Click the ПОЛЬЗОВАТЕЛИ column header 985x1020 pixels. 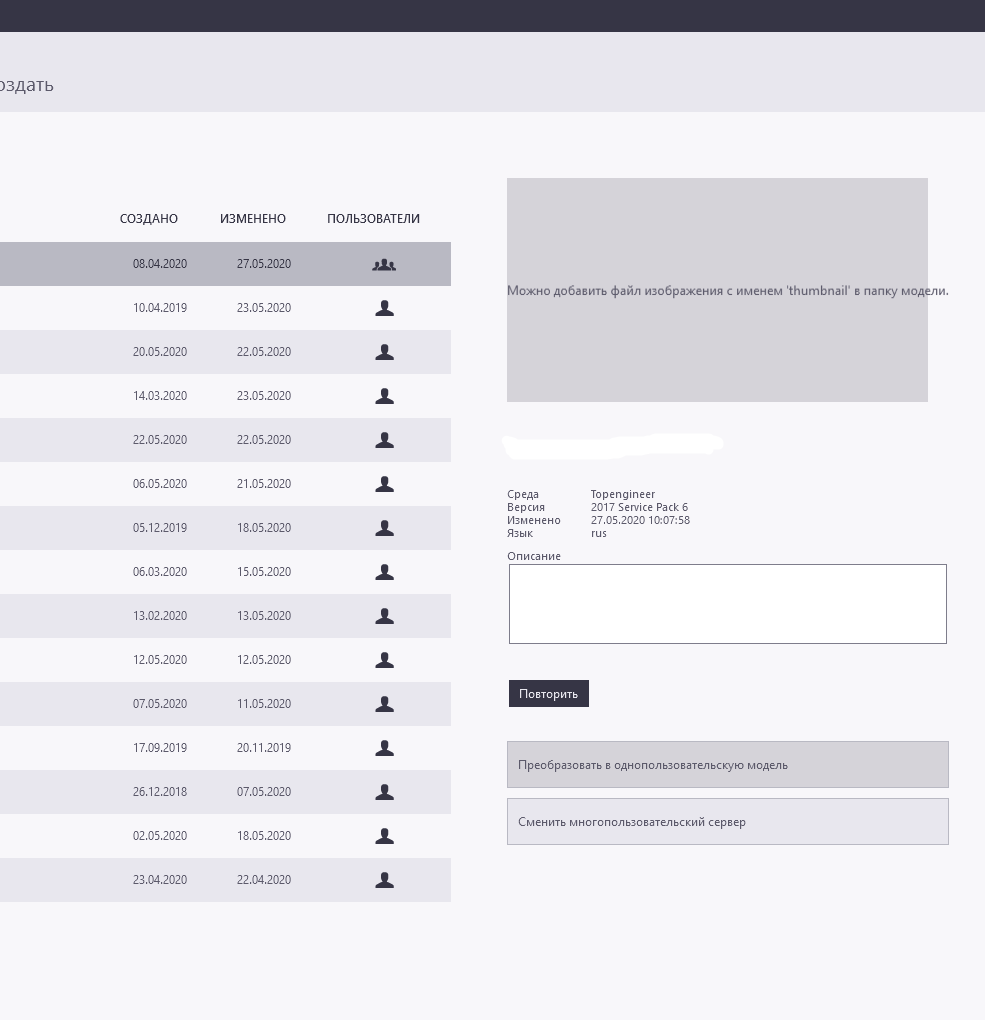(373, 219)
